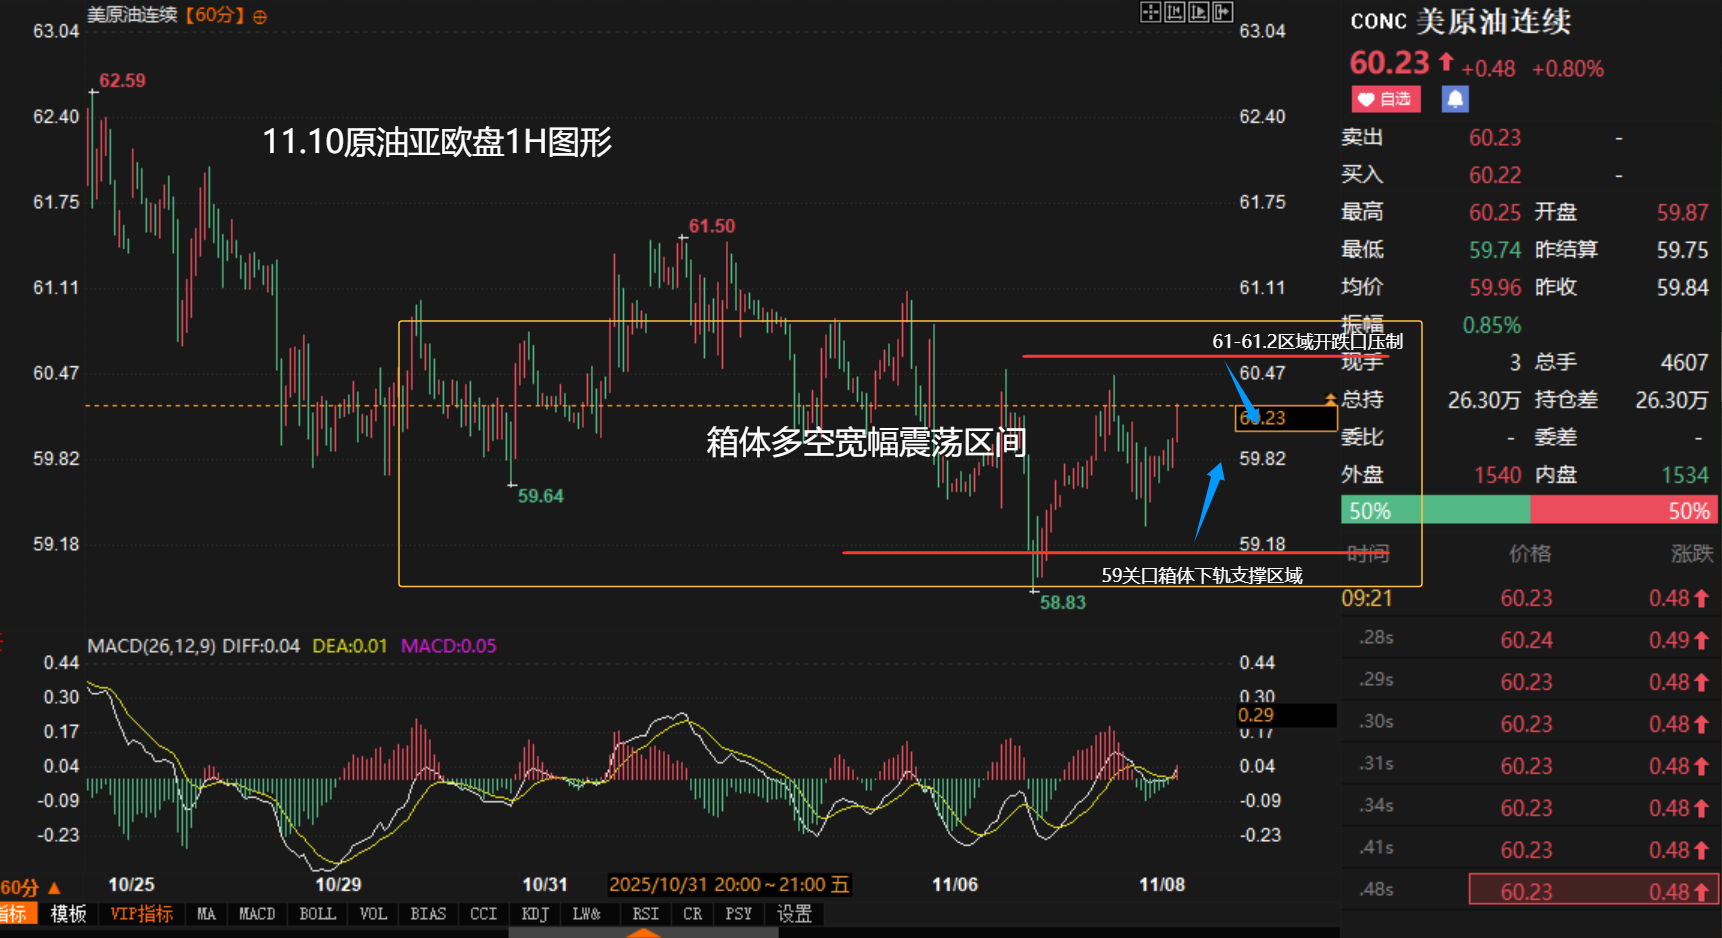Click the green 50% buy-sell ratio bar
Image resolution: width=1722 pixels, height=938 pixels.
tap(1434, 511)
